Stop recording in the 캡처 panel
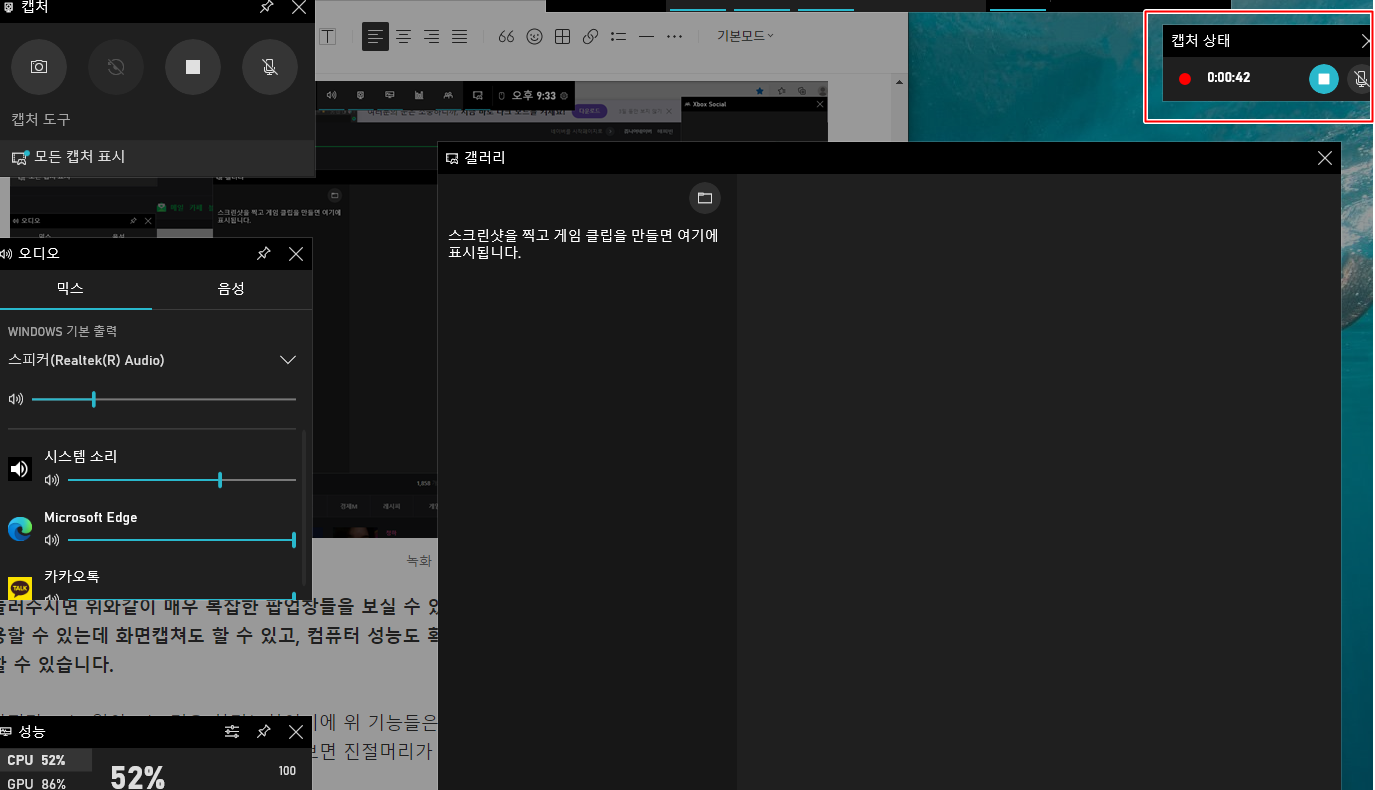The height and width of the screenshot is (790, 1375). tap(192, 67)
